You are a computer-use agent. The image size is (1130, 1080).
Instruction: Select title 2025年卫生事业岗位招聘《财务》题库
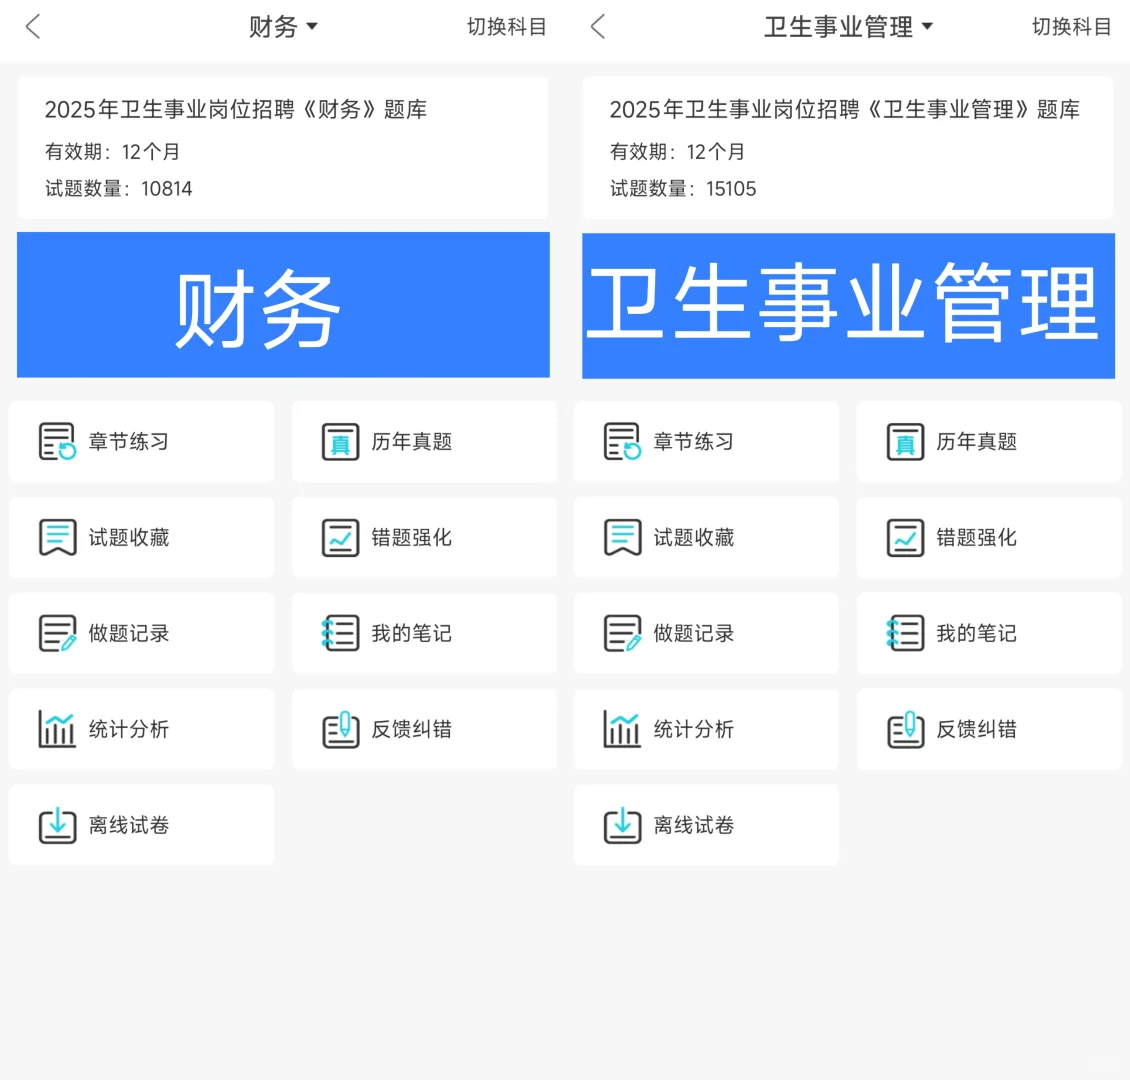coord(236,110)
